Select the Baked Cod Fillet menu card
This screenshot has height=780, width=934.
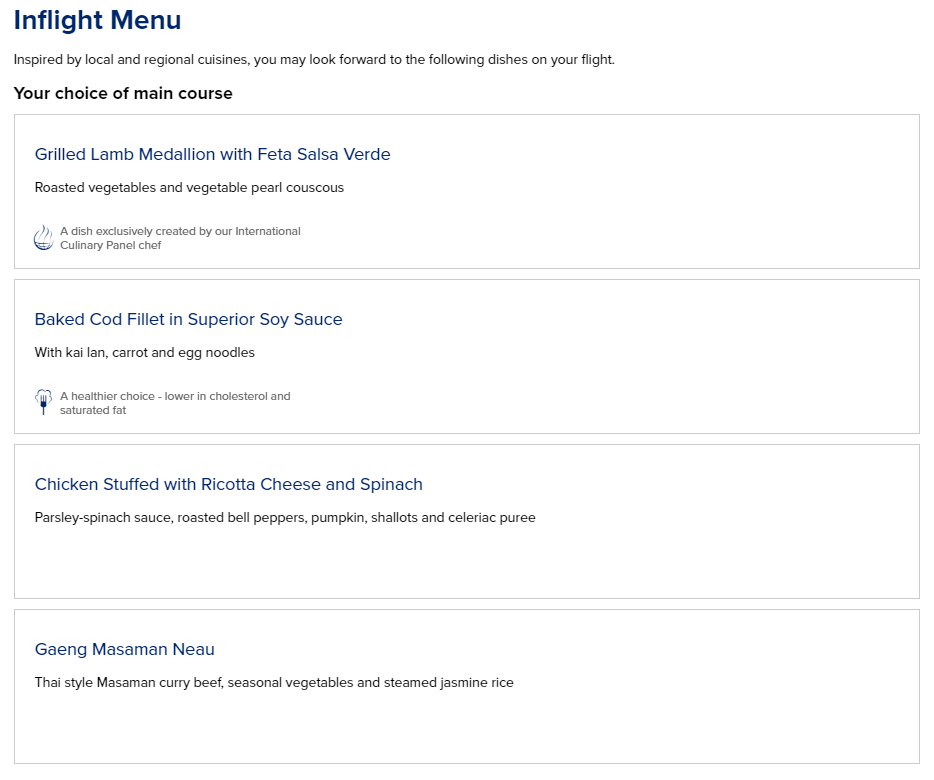(x=467, y=356)
